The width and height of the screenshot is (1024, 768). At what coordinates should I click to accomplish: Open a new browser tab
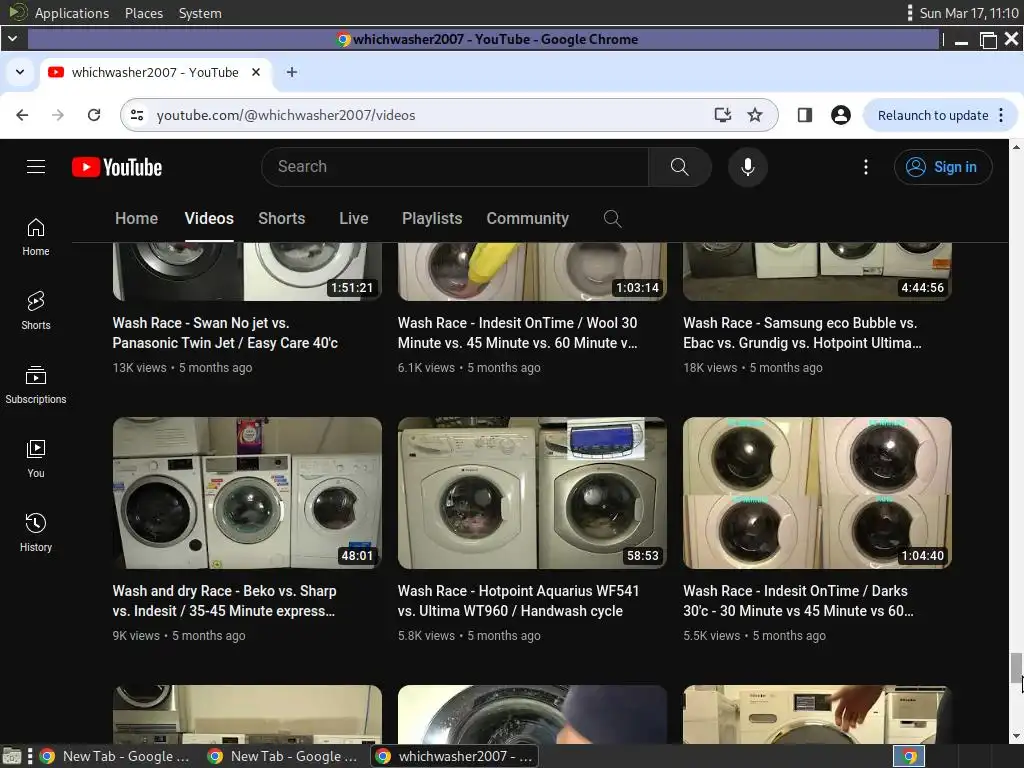click(x=292, y=72)
